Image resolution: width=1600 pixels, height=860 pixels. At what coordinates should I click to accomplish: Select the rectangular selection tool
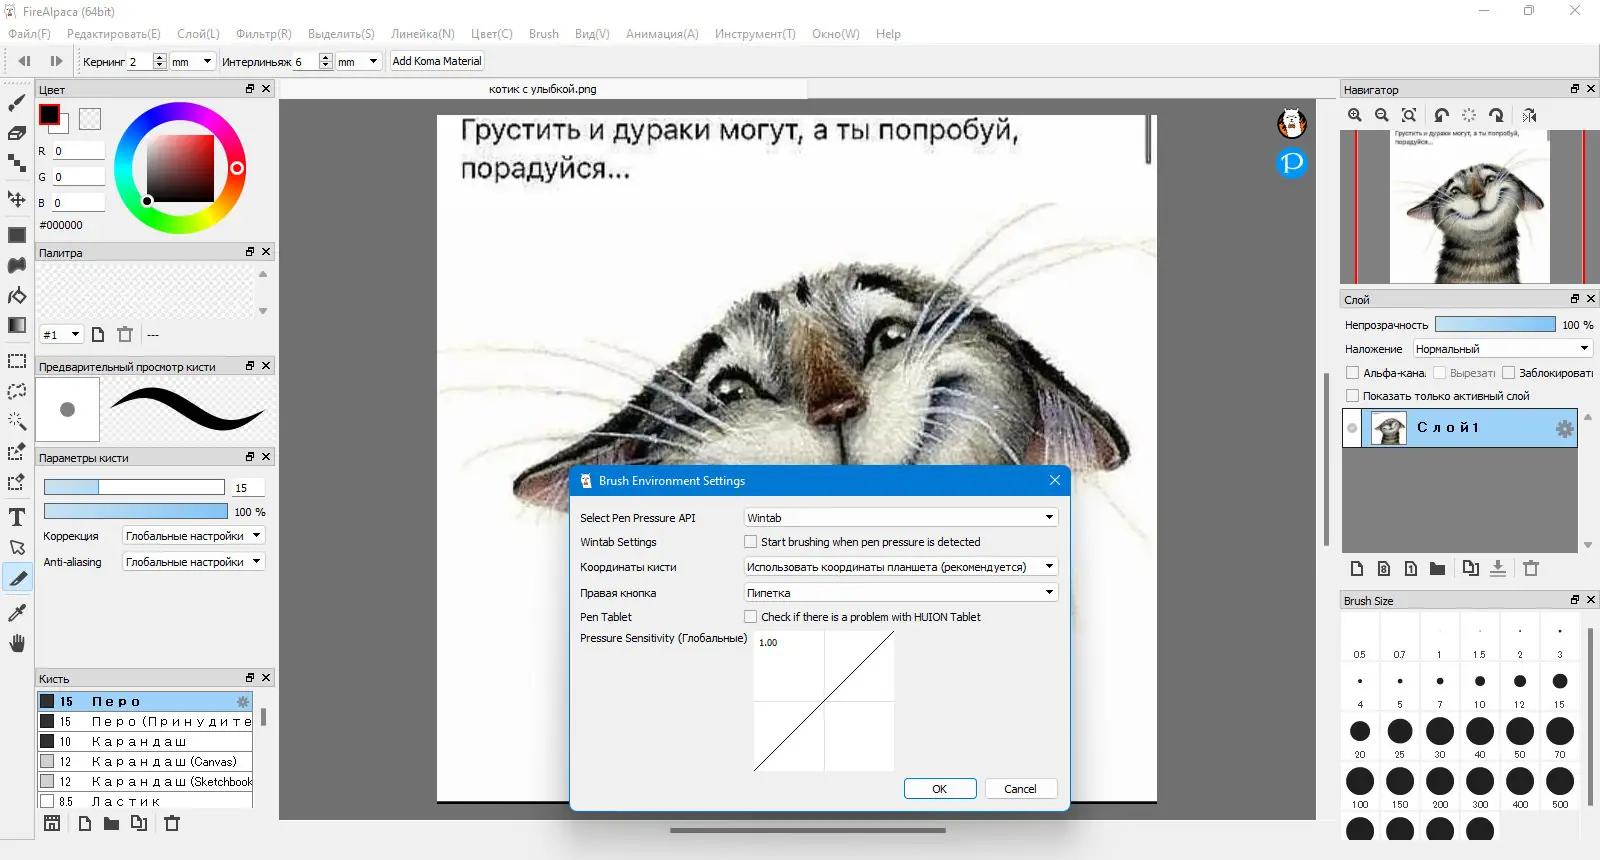(x=17, y=361)
